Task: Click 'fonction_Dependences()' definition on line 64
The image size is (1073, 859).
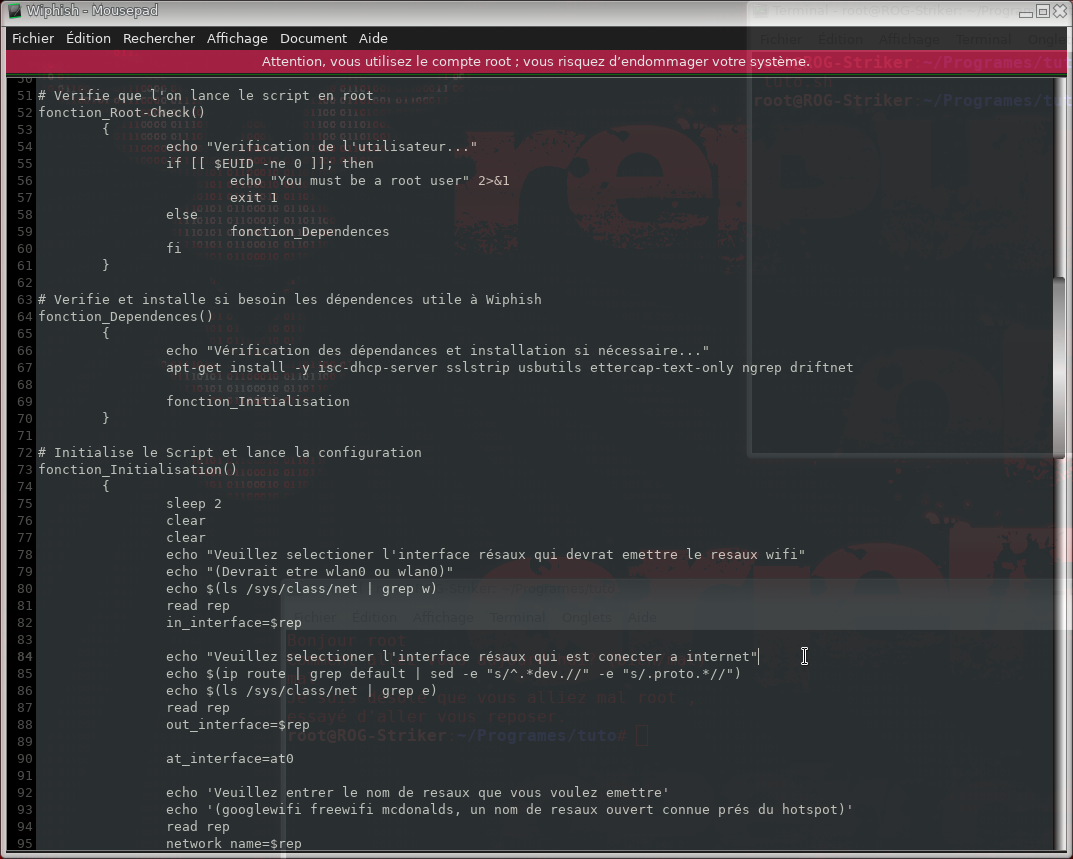Action: tap(126, 316)
